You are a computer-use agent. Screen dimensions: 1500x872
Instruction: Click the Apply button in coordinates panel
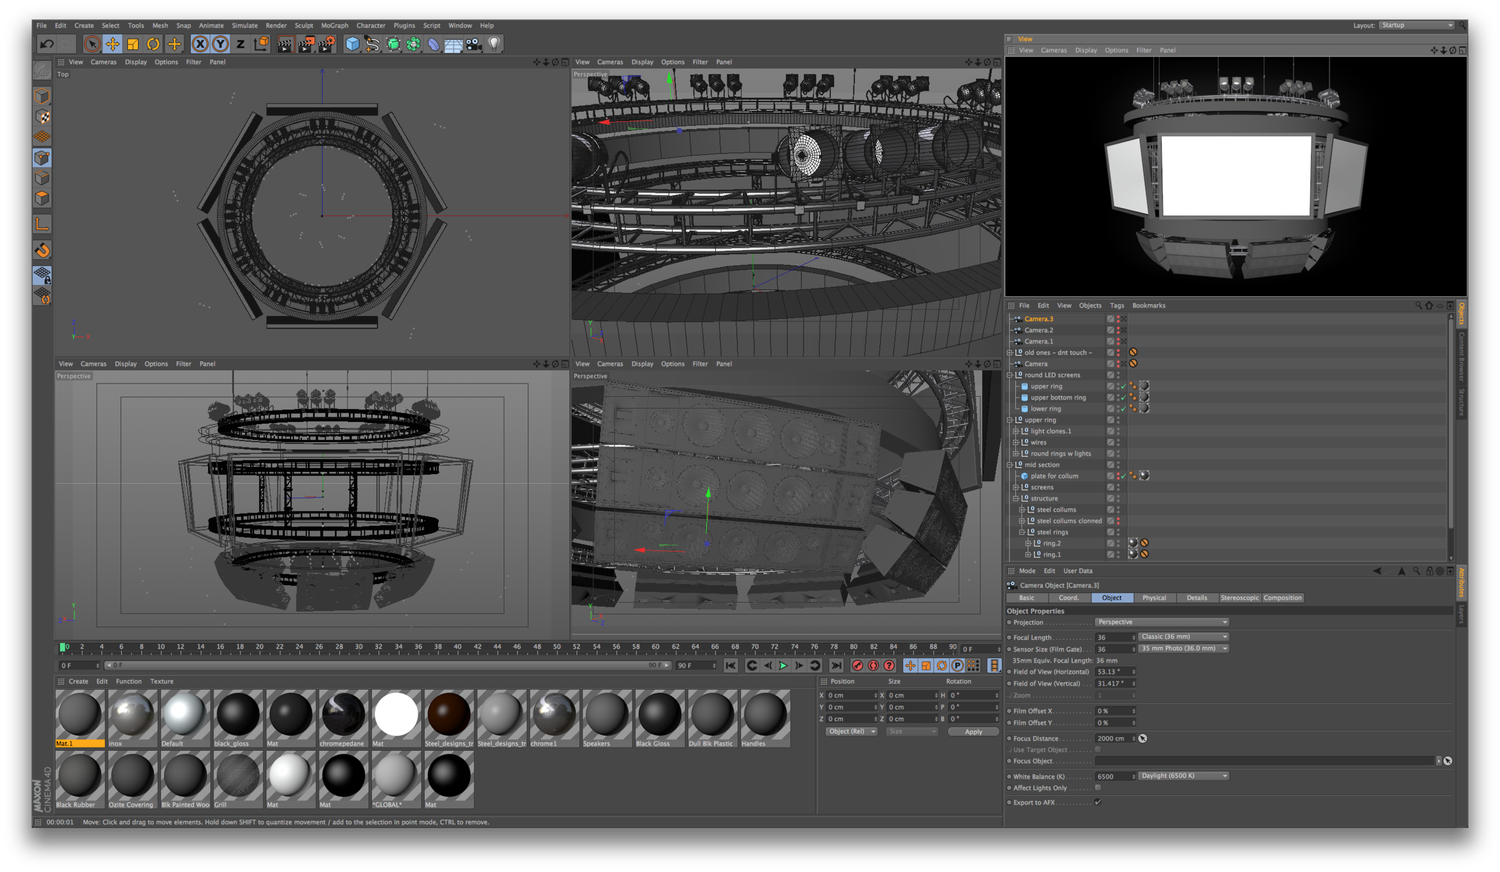coord(973,732)
